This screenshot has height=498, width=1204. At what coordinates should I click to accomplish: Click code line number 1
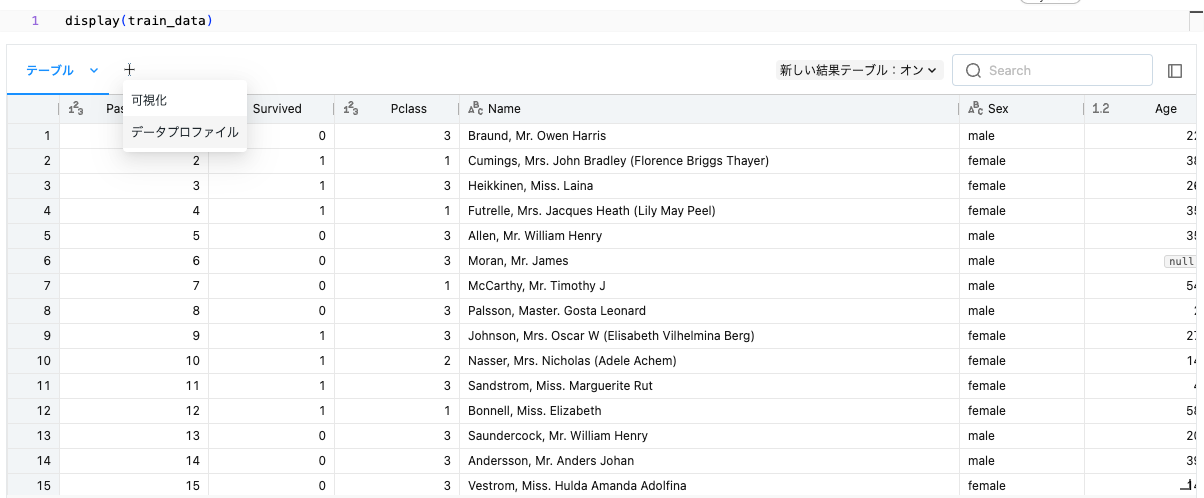pos(35,20)
